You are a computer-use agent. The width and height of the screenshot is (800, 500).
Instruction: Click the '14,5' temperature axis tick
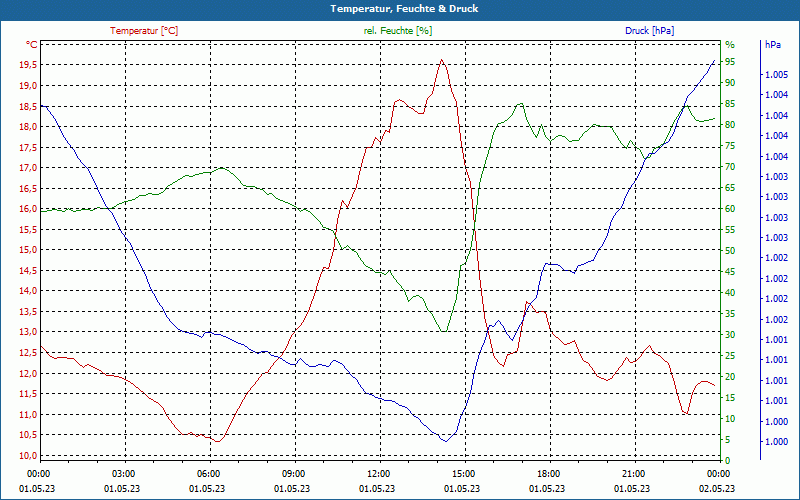click(x=28, y=271)
